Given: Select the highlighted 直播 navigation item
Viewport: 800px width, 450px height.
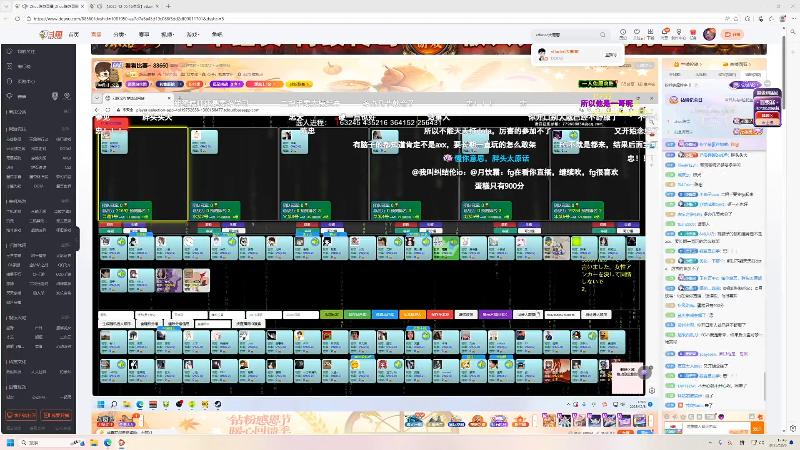Looking at the screenshot, I should (x=96, y=34).
